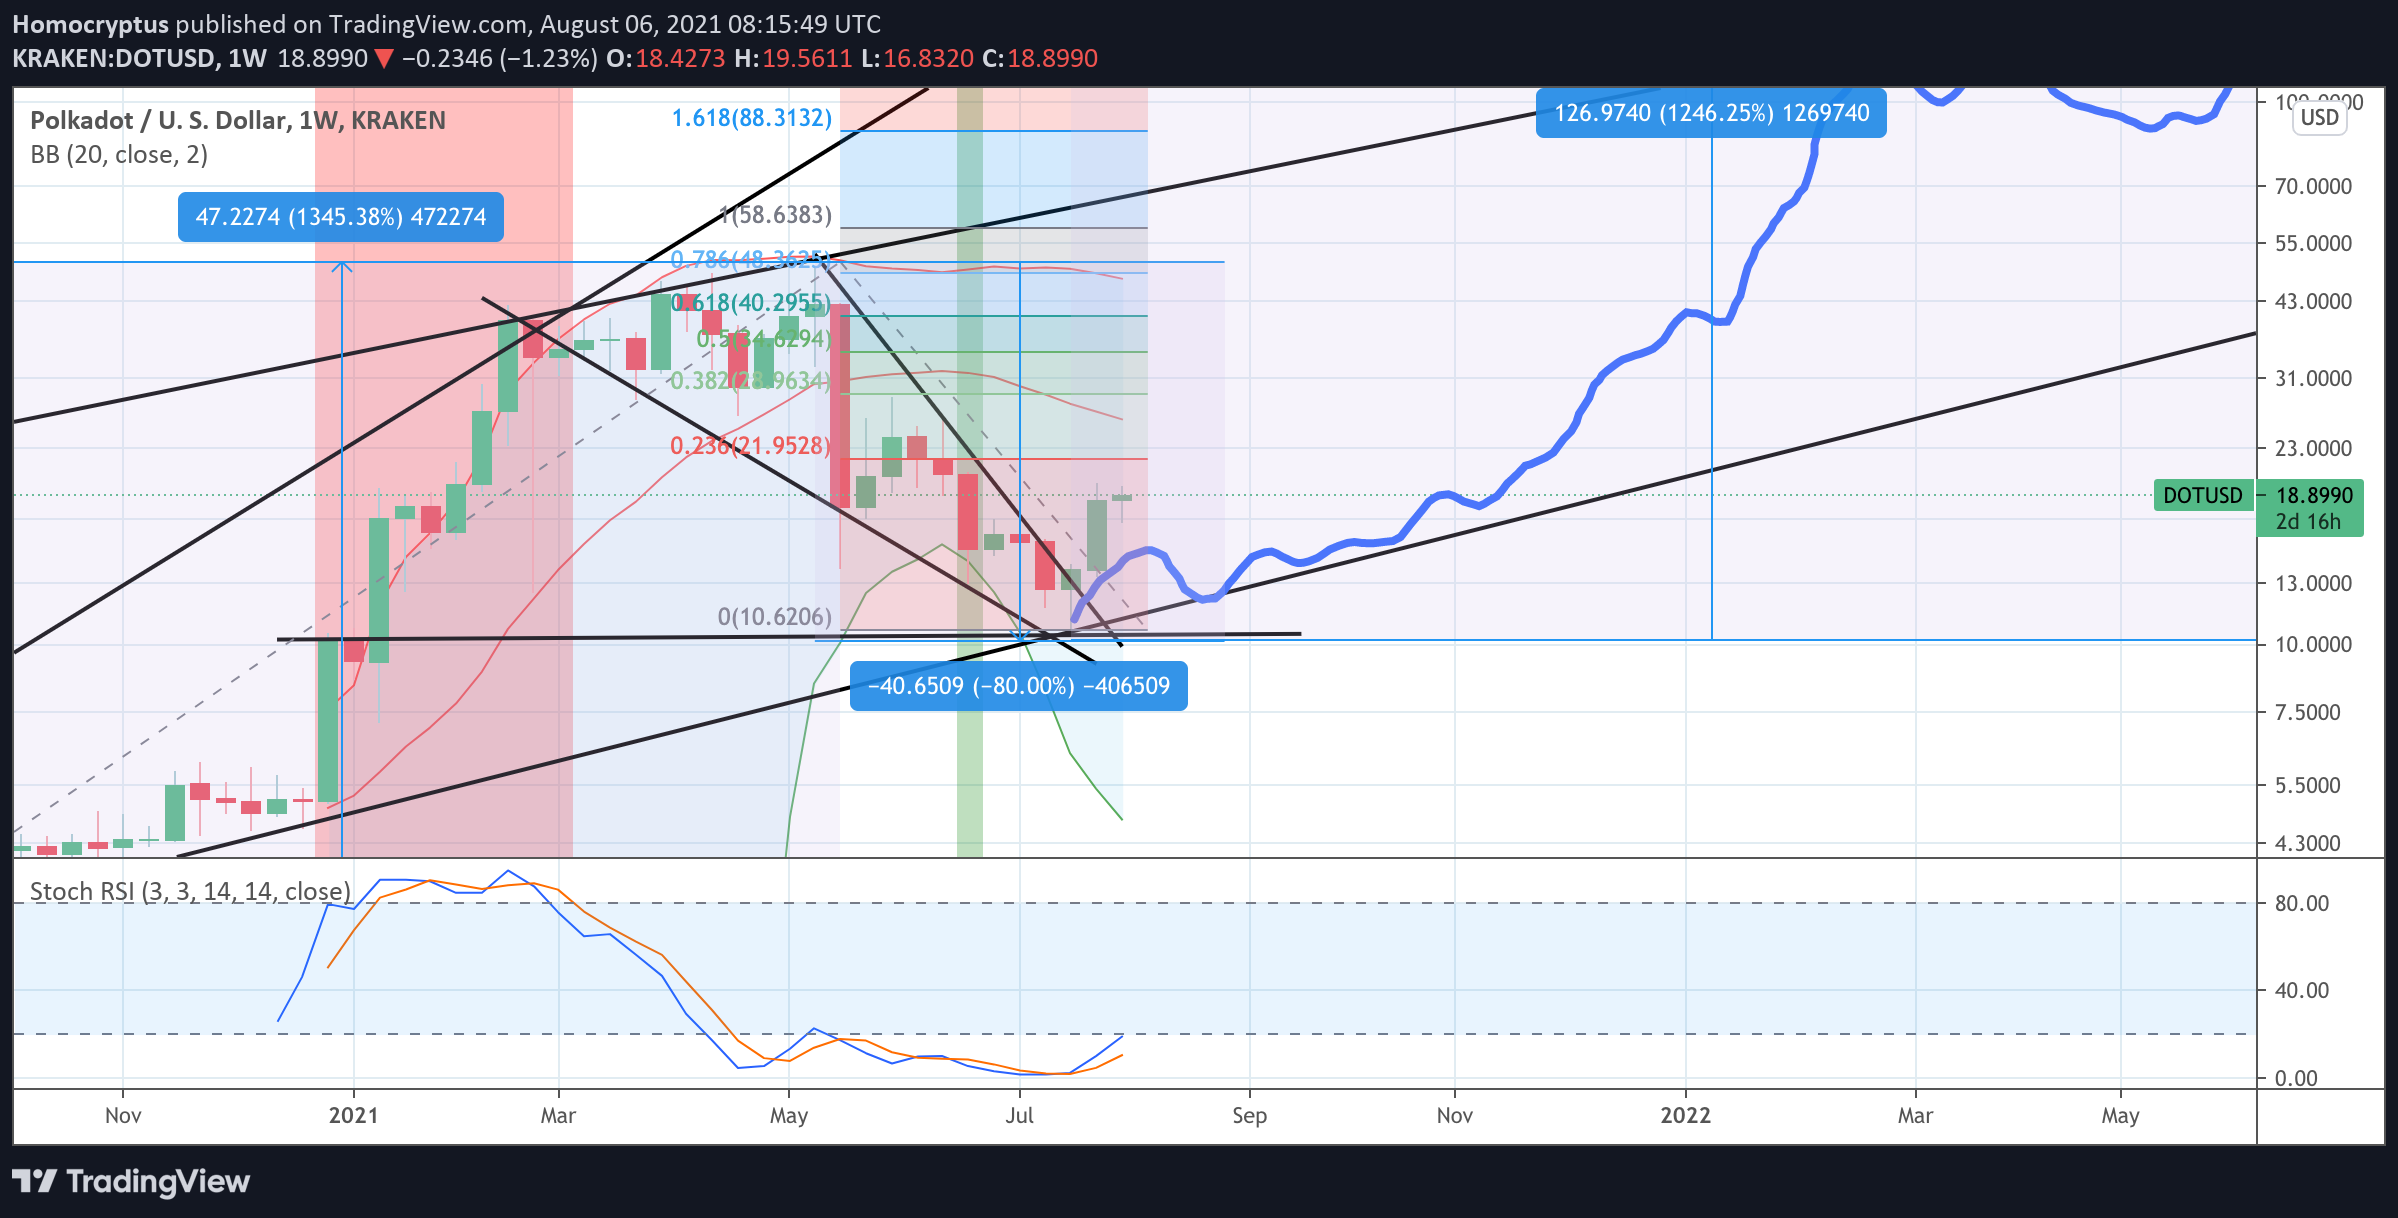Click the 1(58.6383) Fibonacci level label
The width and height of the screenshot is (2398, 1218).
(x=776, y=214)
